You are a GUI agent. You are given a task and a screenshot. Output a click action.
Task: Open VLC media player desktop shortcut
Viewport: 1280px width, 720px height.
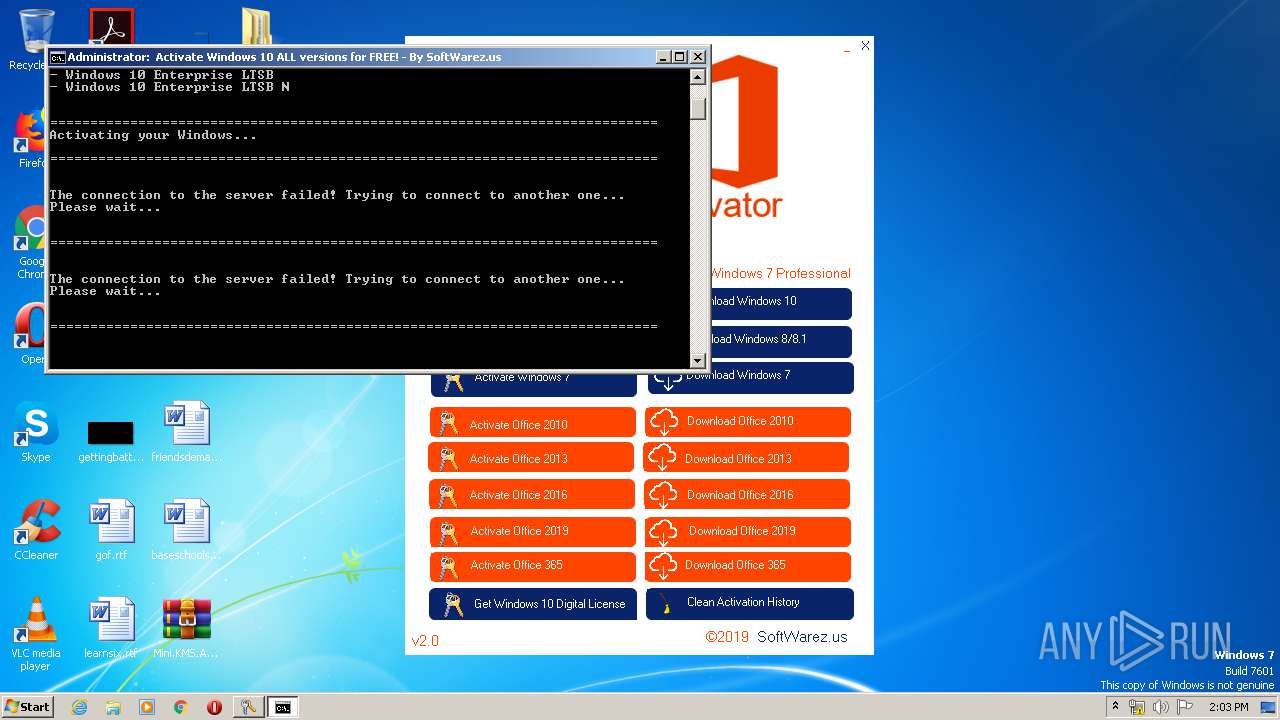[x=36, y=634]
